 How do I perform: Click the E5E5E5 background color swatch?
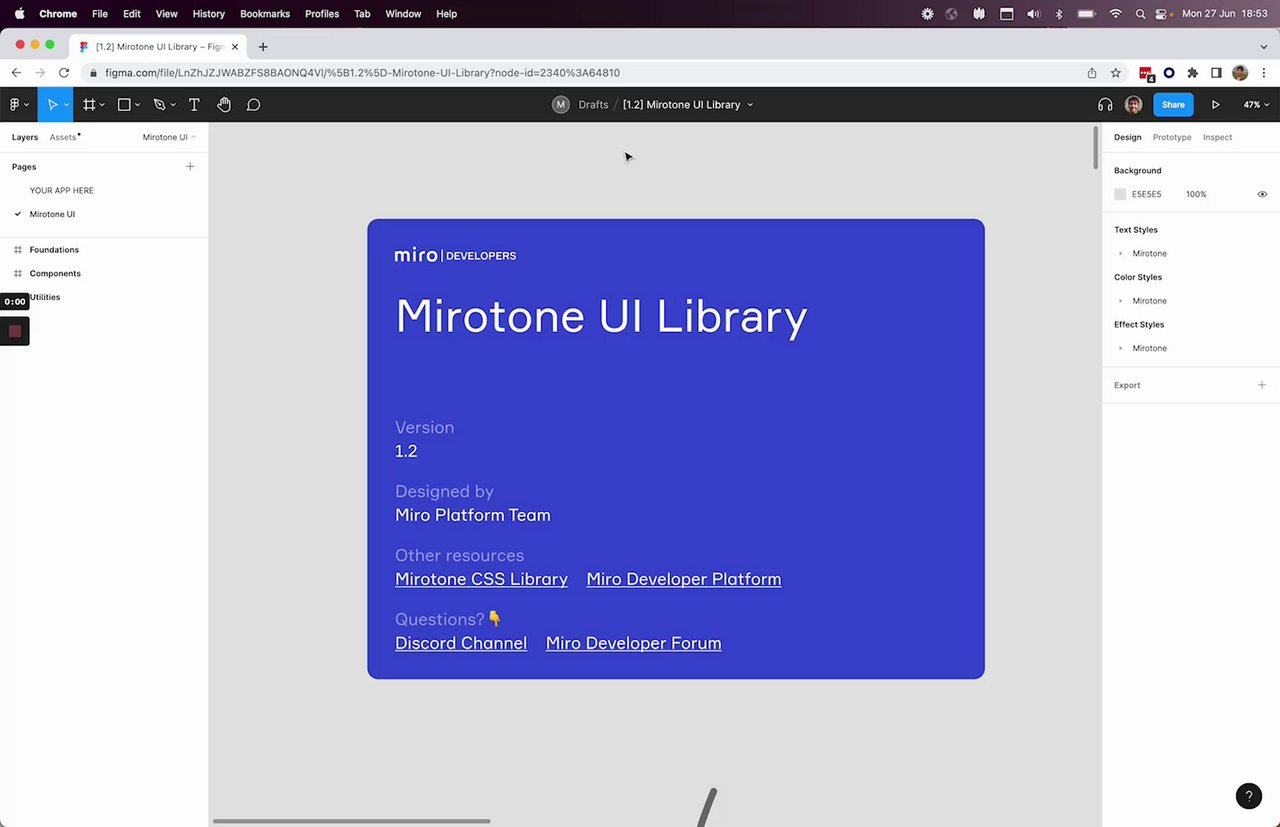coord(1120,194)
